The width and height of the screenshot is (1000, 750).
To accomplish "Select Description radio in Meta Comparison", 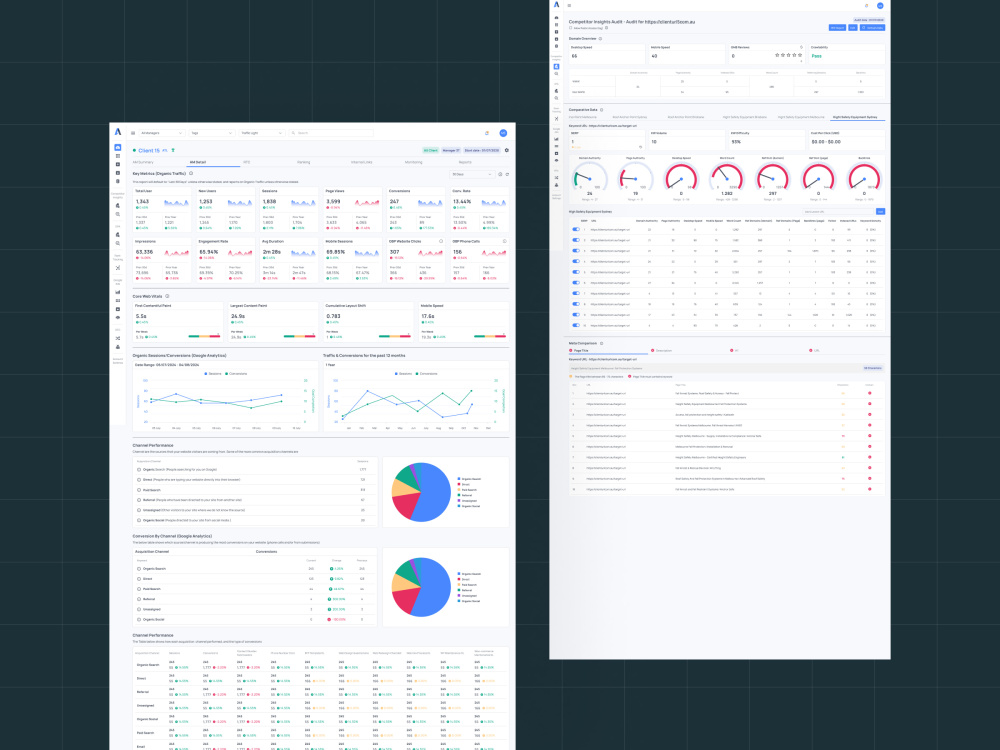I will (x=652, y=351).
